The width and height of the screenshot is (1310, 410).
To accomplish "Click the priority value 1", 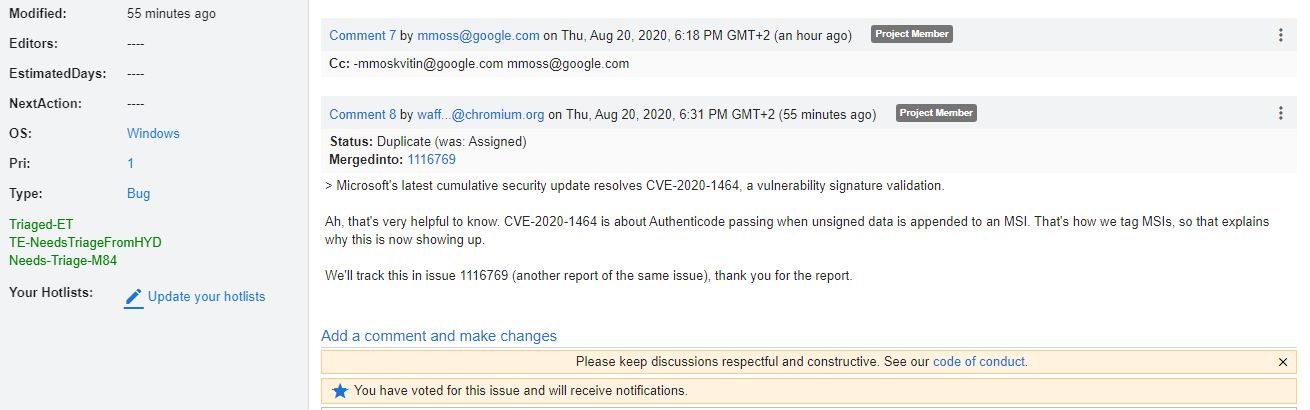I will [130, 163].
